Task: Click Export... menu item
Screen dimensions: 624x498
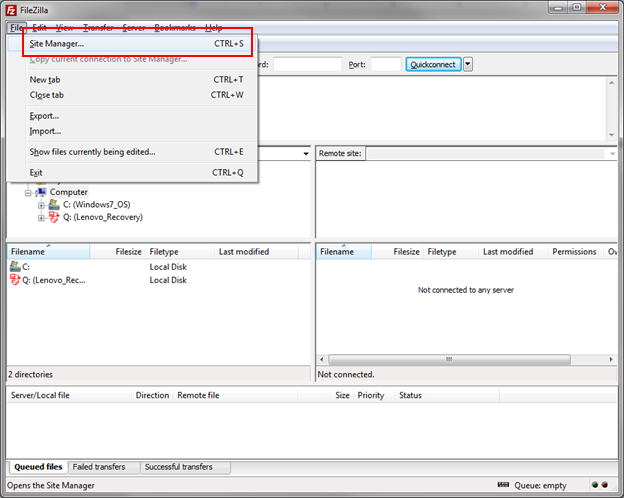Action: coord(133,116)
